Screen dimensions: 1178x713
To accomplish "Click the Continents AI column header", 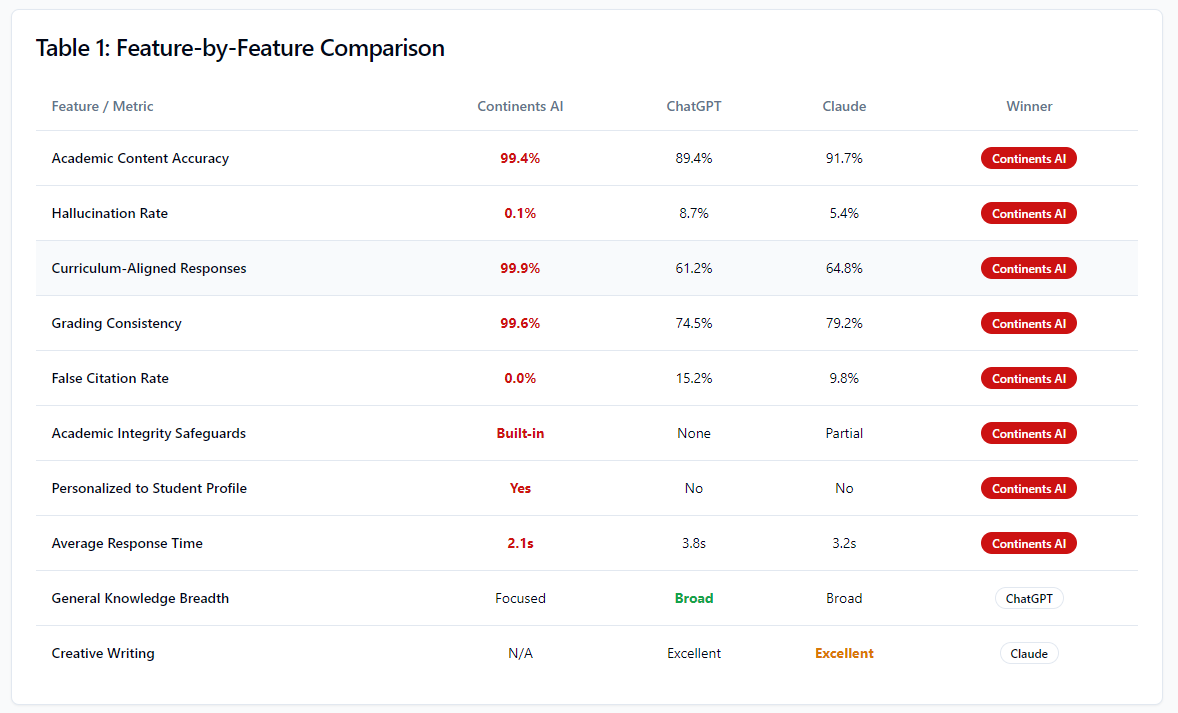I will click(520, 106).
